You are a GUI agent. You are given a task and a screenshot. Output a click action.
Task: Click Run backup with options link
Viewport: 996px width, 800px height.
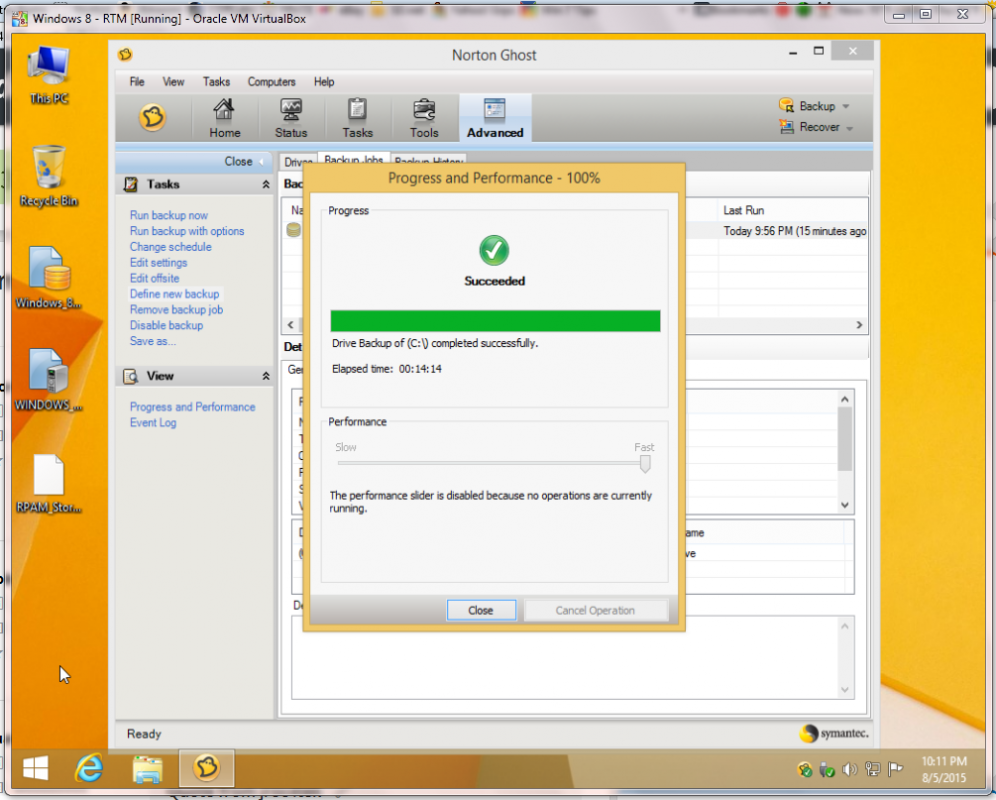187,231
